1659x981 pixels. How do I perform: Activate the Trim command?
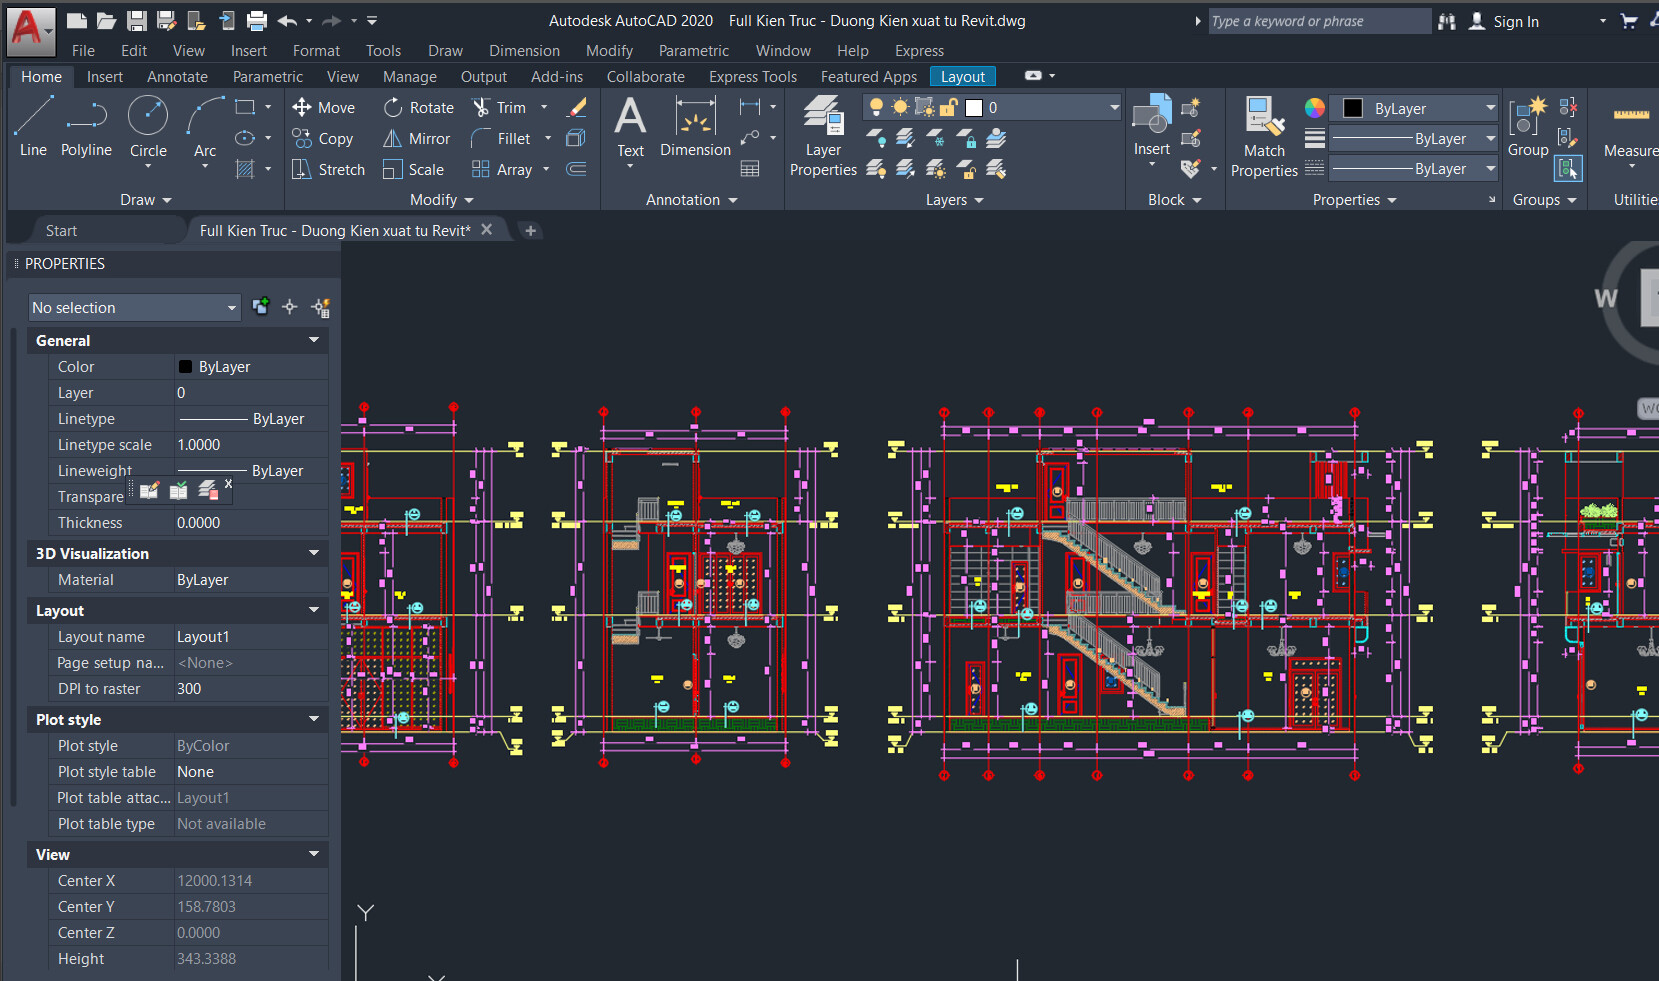point(505,107)
